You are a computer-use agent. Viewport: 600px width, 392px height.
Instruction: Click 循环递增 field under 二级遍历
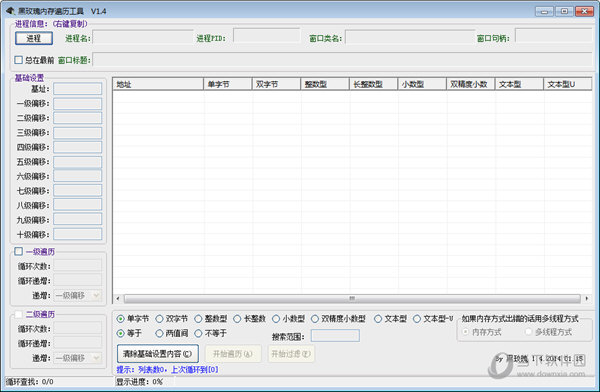pos(78,343)
